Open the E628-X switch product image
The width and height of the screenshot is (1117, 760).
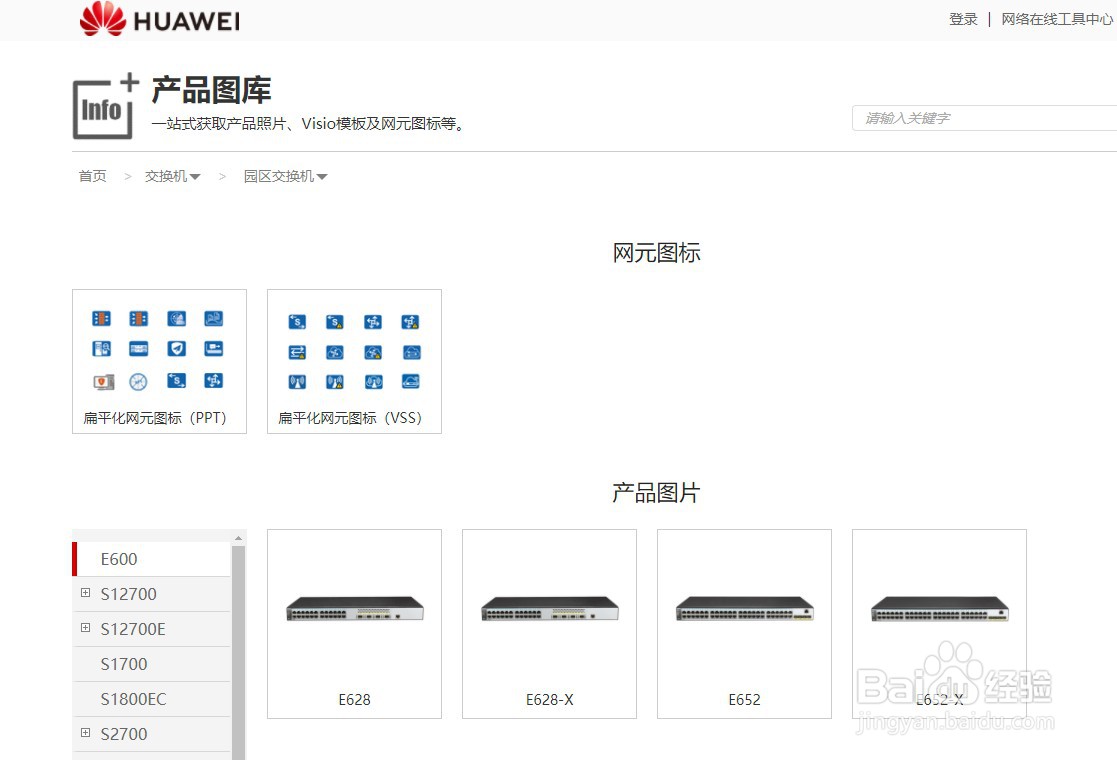point(549,610)
